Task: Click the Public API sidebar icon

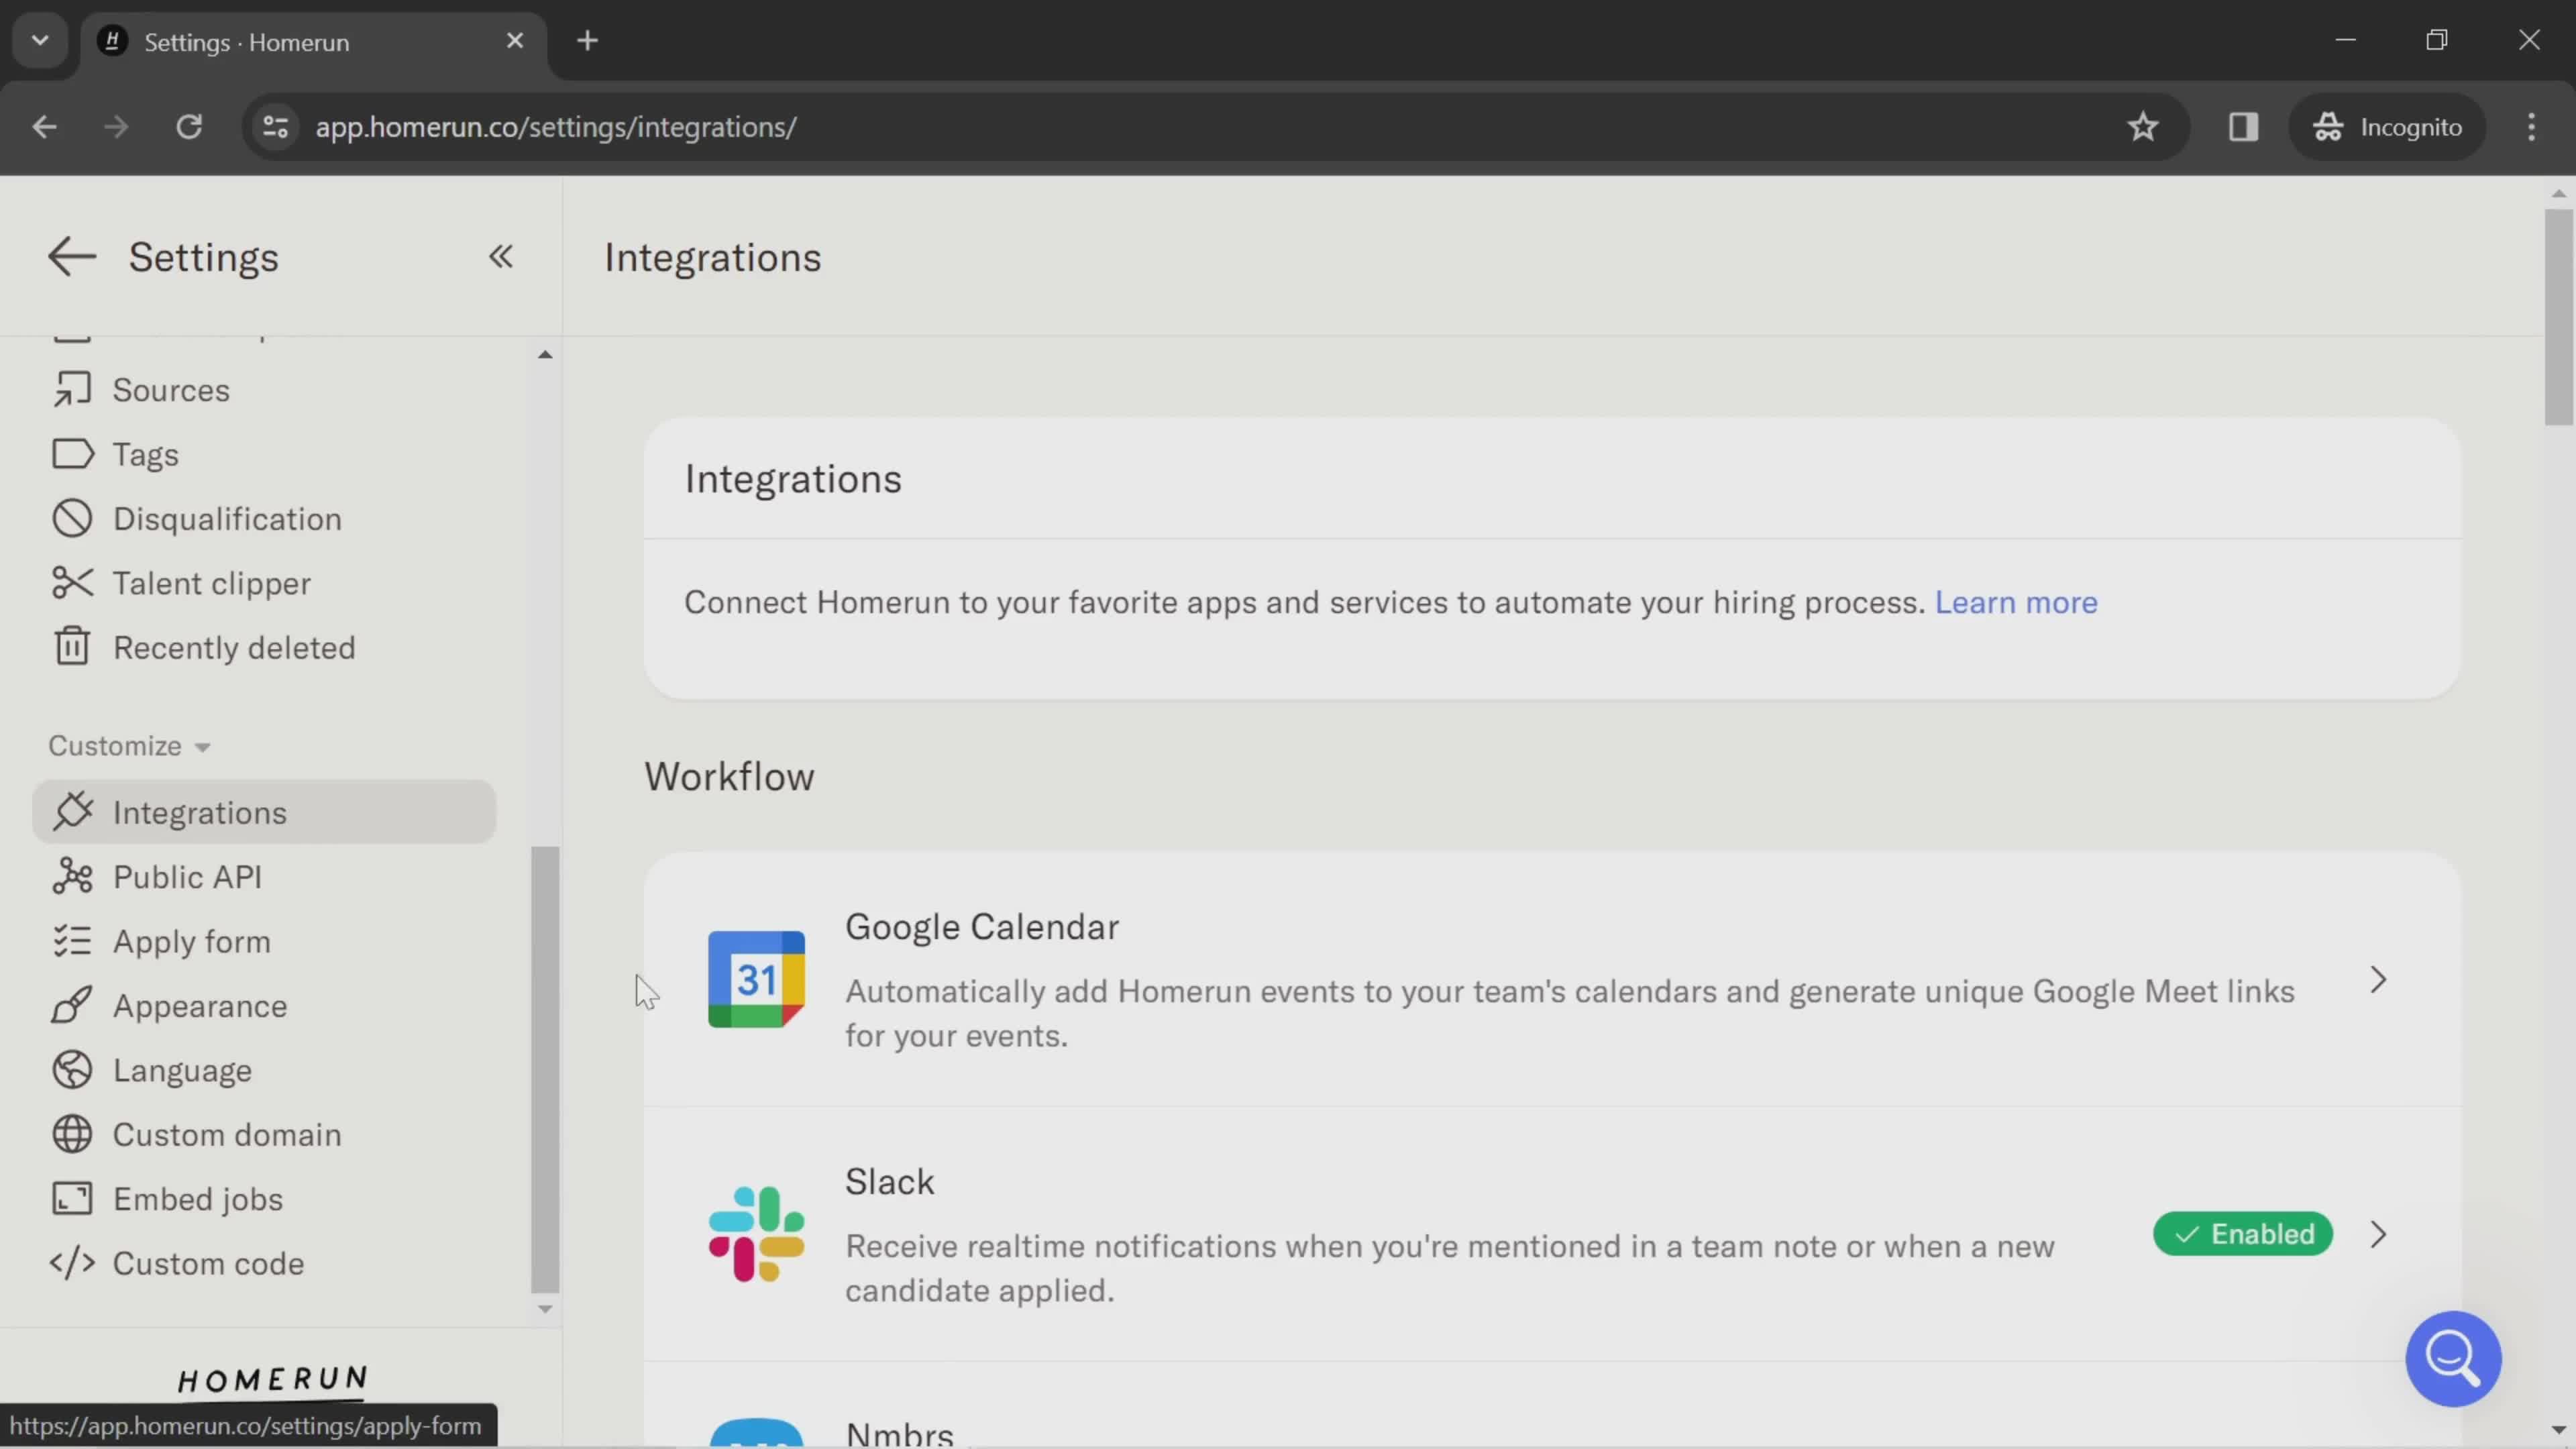Action: coord(70,875)
